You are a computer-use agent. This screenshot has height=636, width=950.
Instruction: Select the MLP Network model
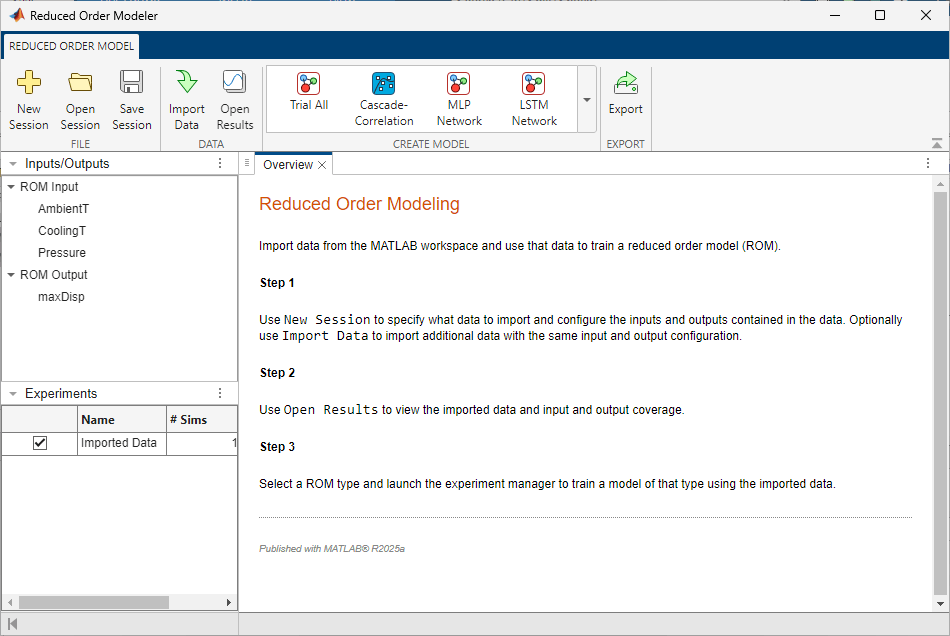coord(459,84)
